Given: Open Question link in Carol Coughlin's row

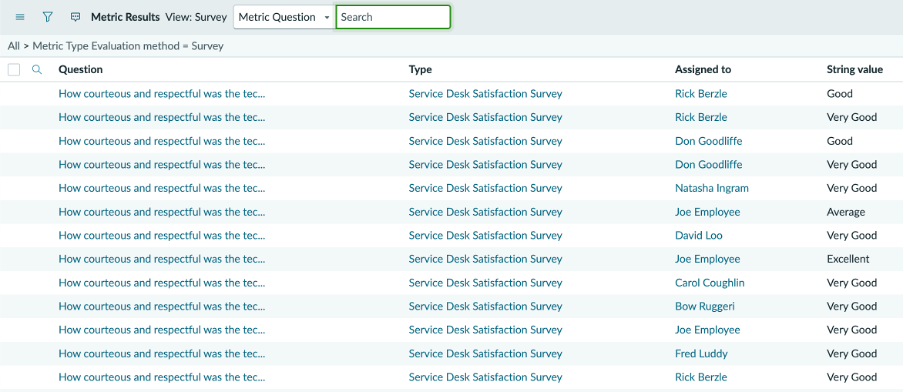Looking at the screenshot, I should pyautogui.click(x=162, y=282).
